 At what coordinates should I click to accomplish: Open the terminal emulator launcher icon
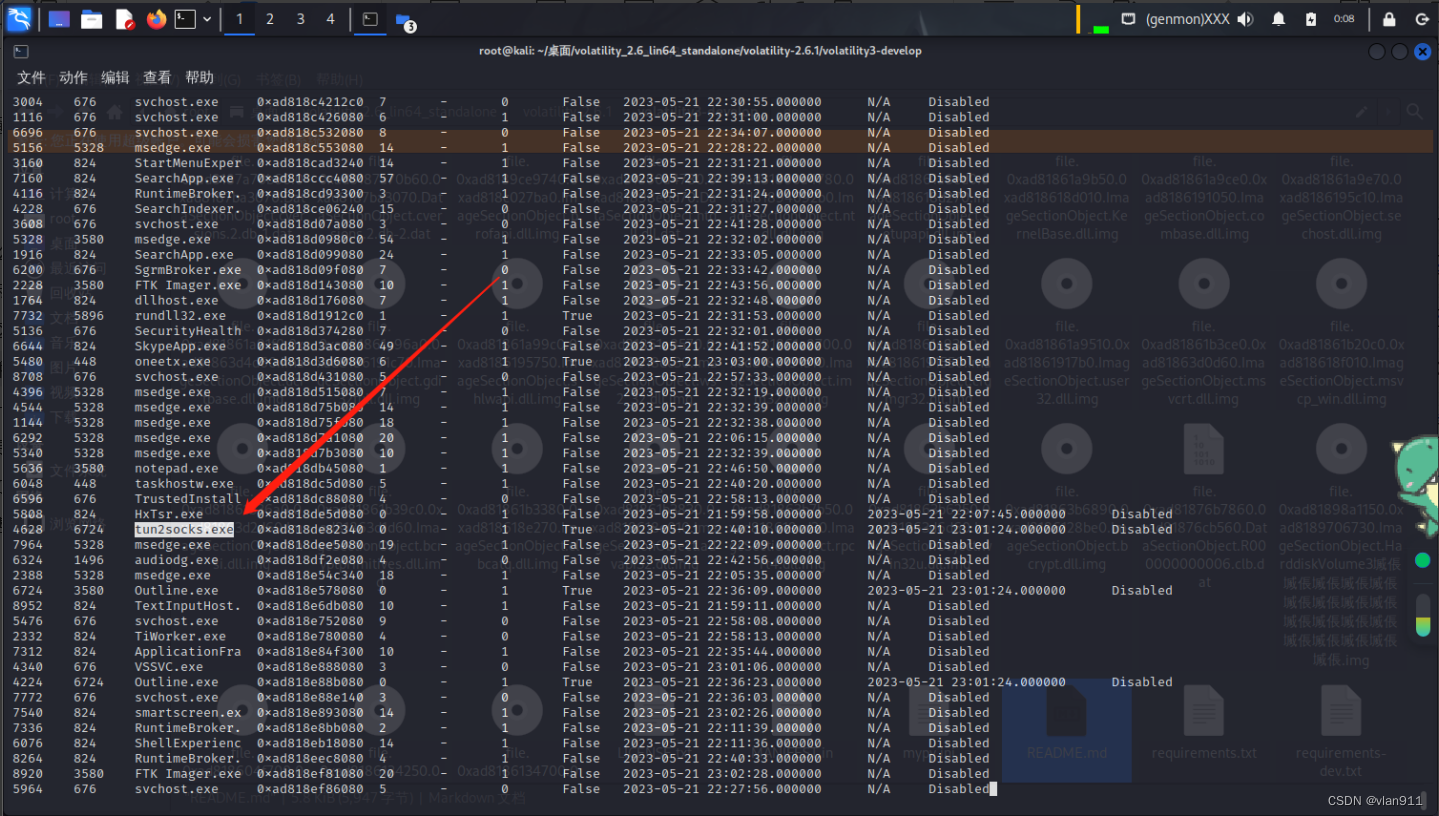coord(185,19)
